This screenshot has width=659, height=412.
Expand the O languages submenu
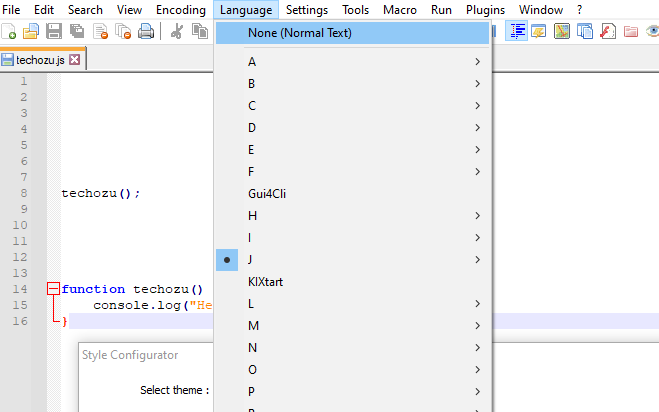click(352, 370)
